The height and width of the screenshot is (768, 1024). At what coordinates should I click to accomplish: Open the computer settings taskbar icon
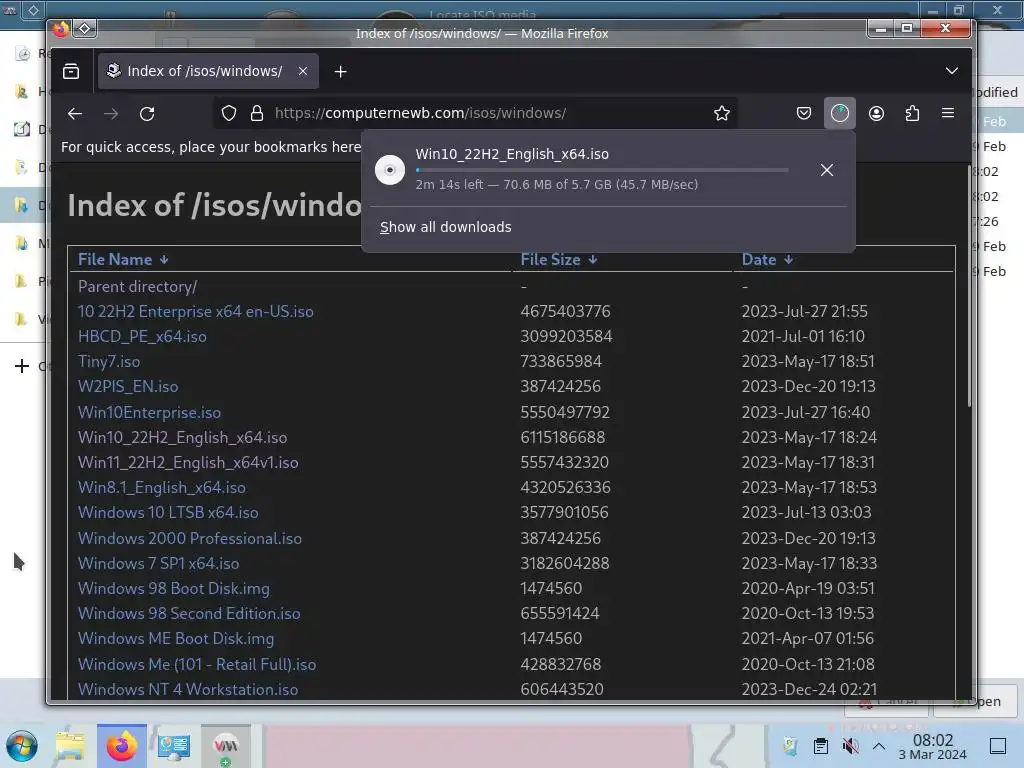(x=174, y=746)
